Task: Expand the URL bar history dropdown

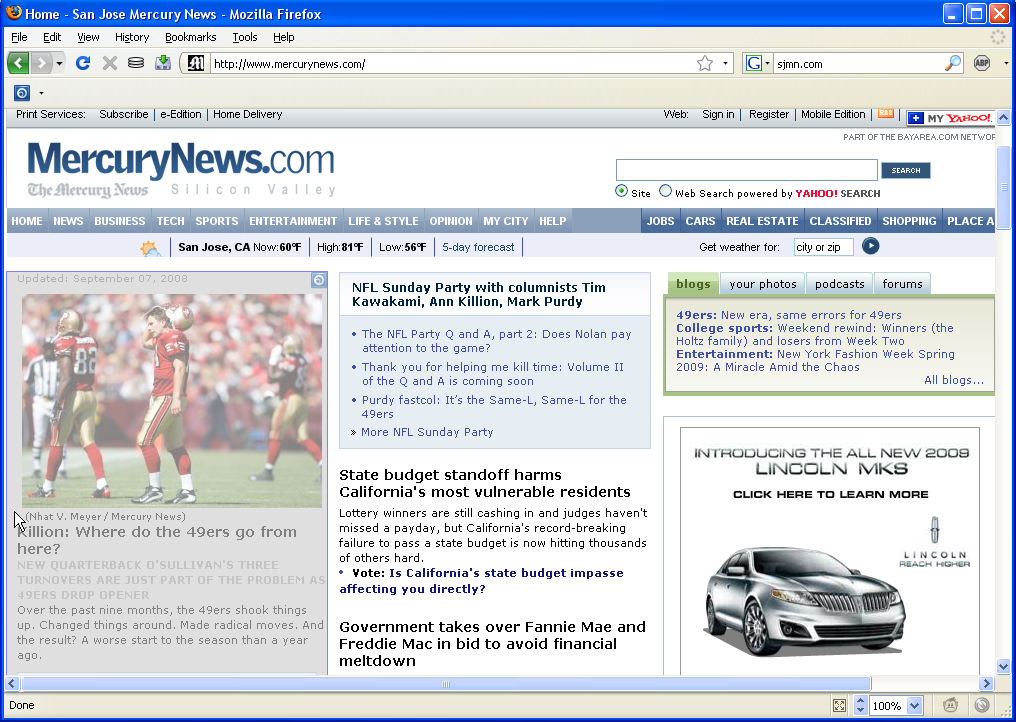Action: 725,63
